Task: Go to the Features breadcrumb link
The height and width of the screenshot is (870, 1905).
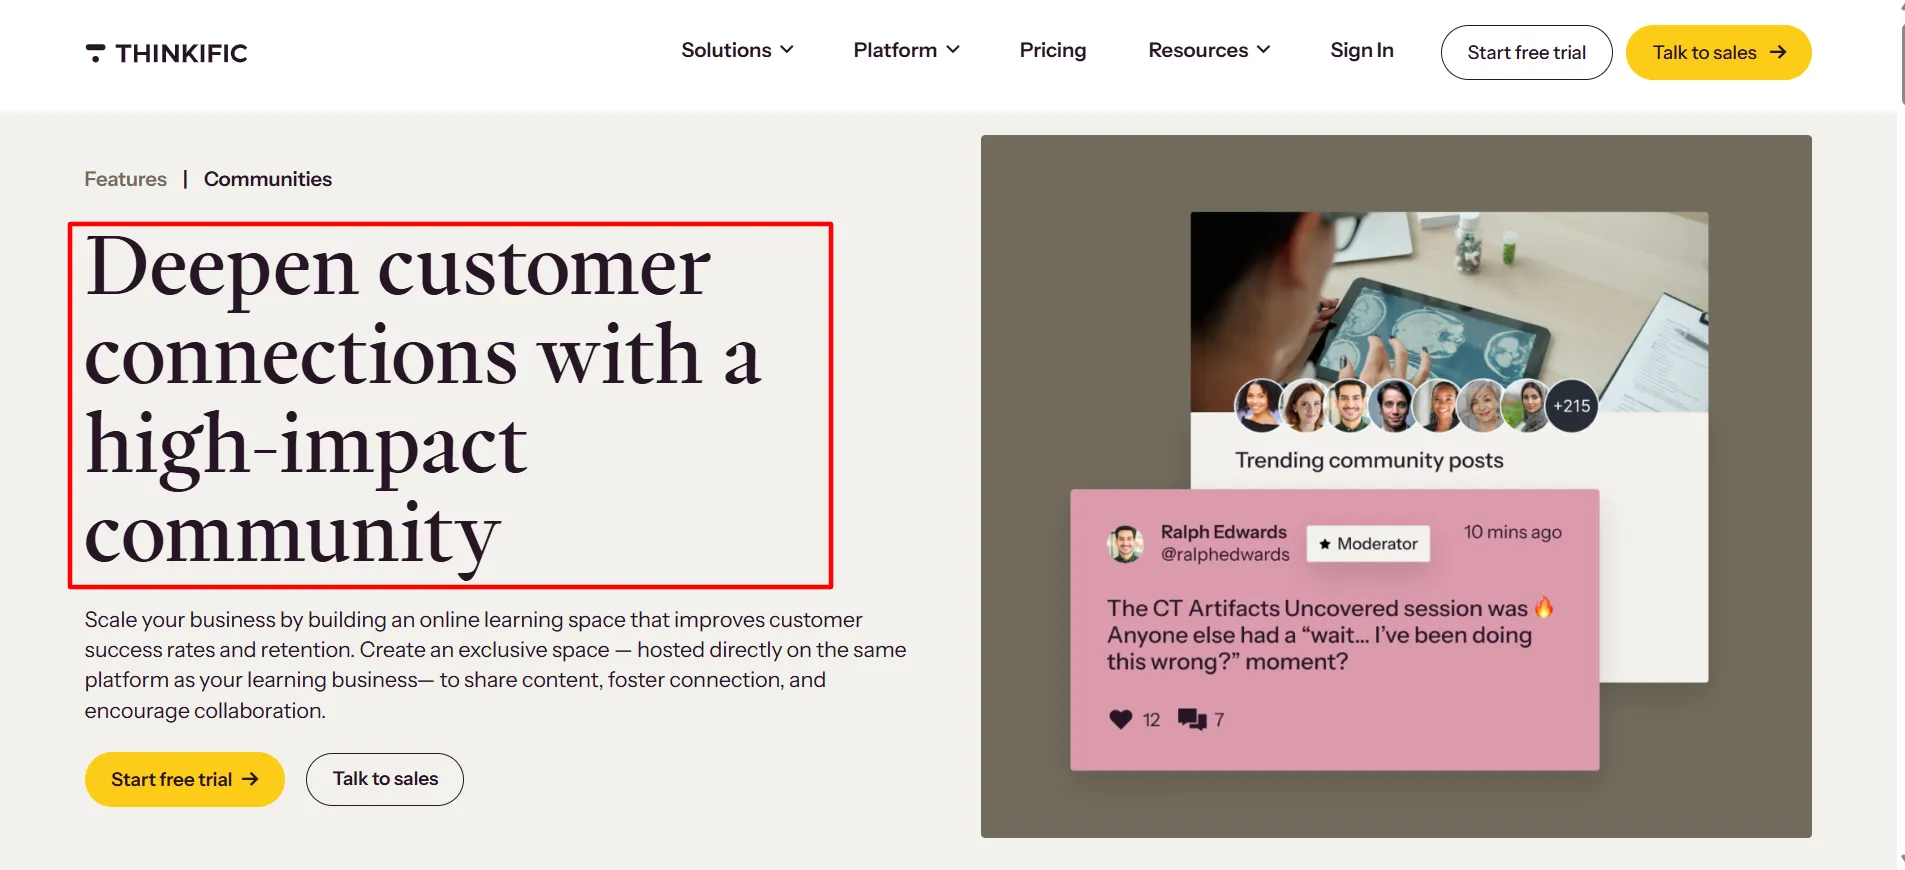Action: coord(126,179)
